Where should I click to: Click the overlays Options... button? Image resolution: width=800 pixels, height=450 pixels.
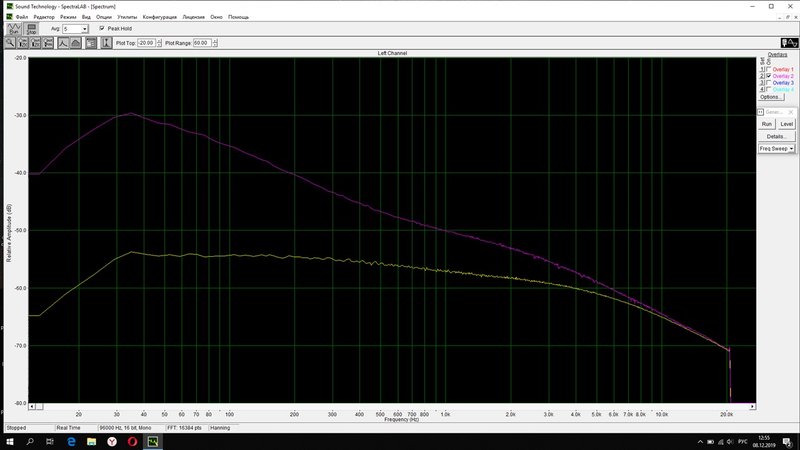tap(771, 97)
